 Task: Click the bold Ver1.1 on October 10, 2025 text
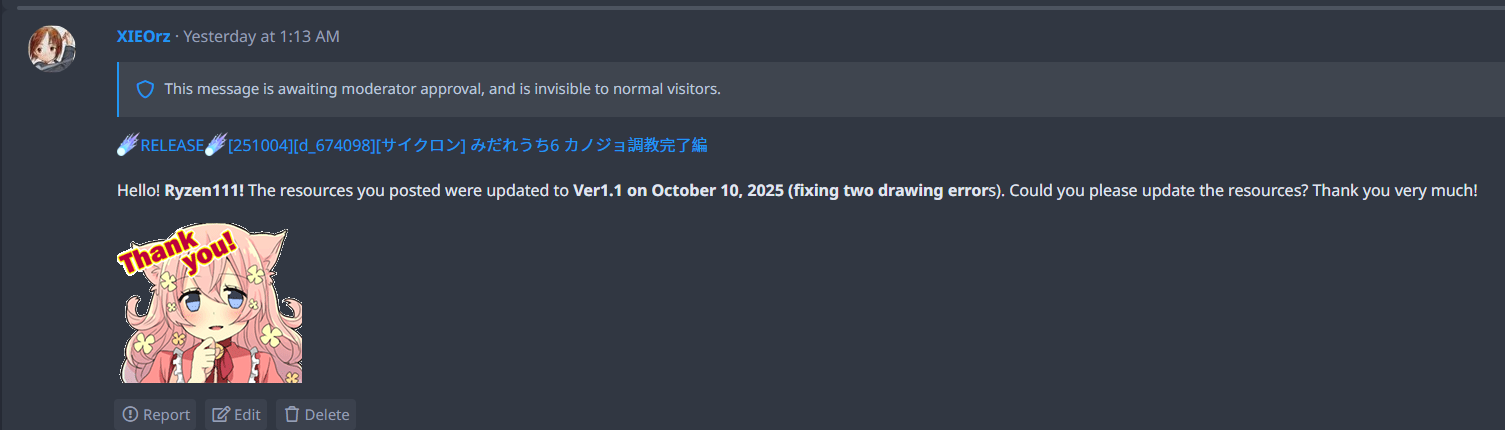coord(677,190)
